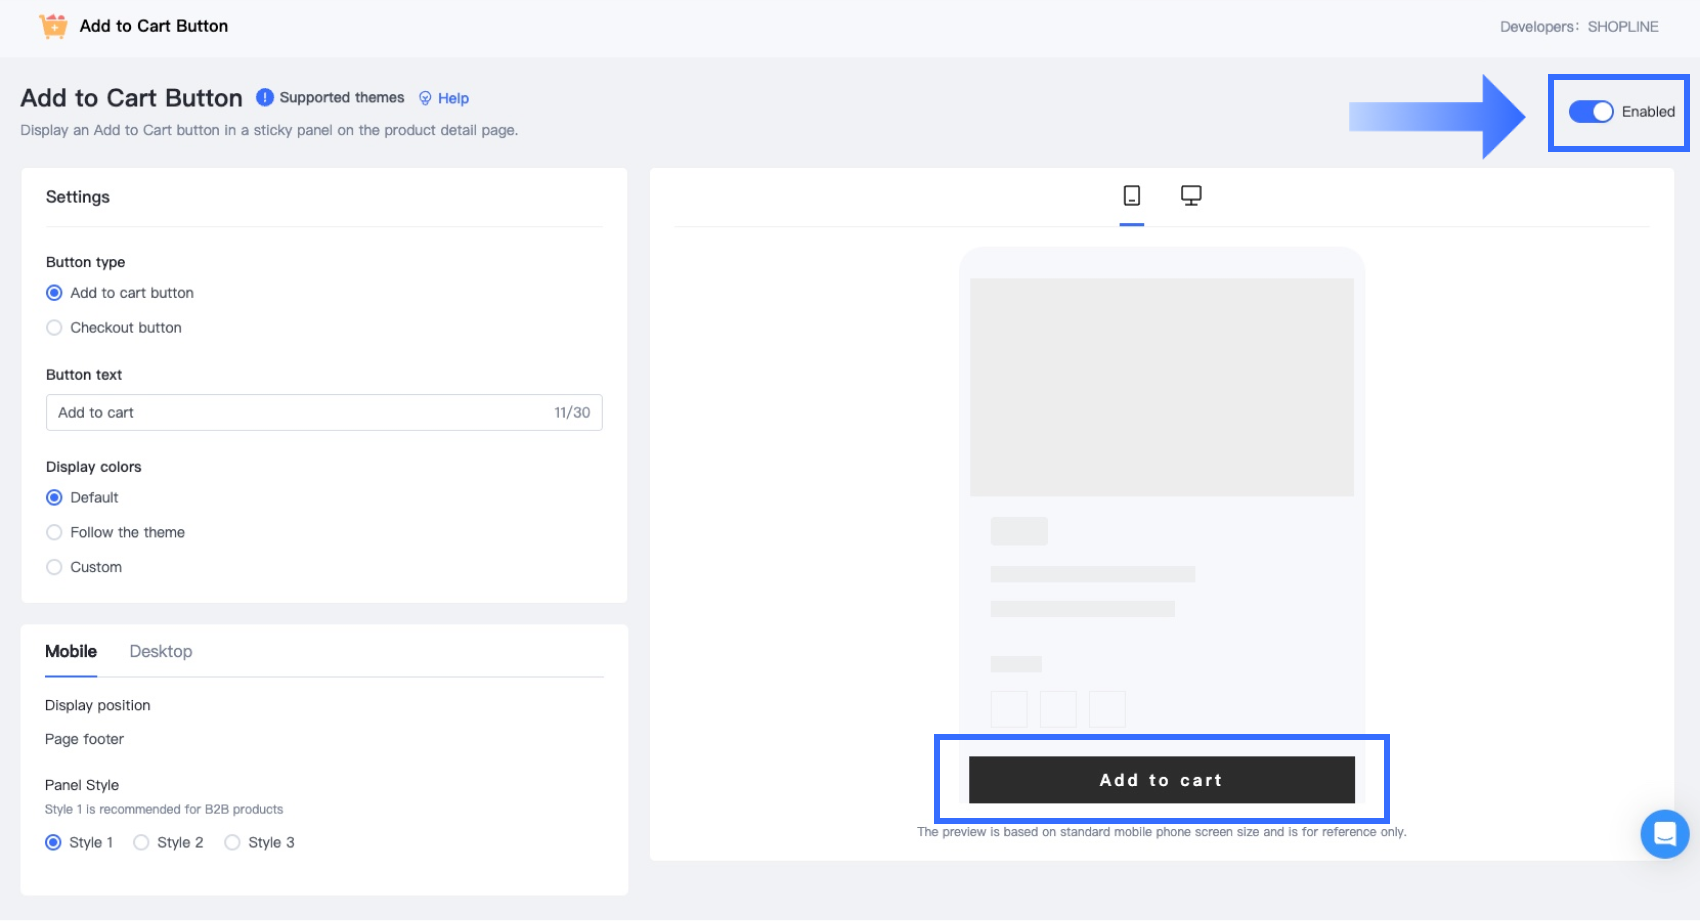Toggle the Enabled switch off
Screen dimensions: 1700x921
(1590, 112)
